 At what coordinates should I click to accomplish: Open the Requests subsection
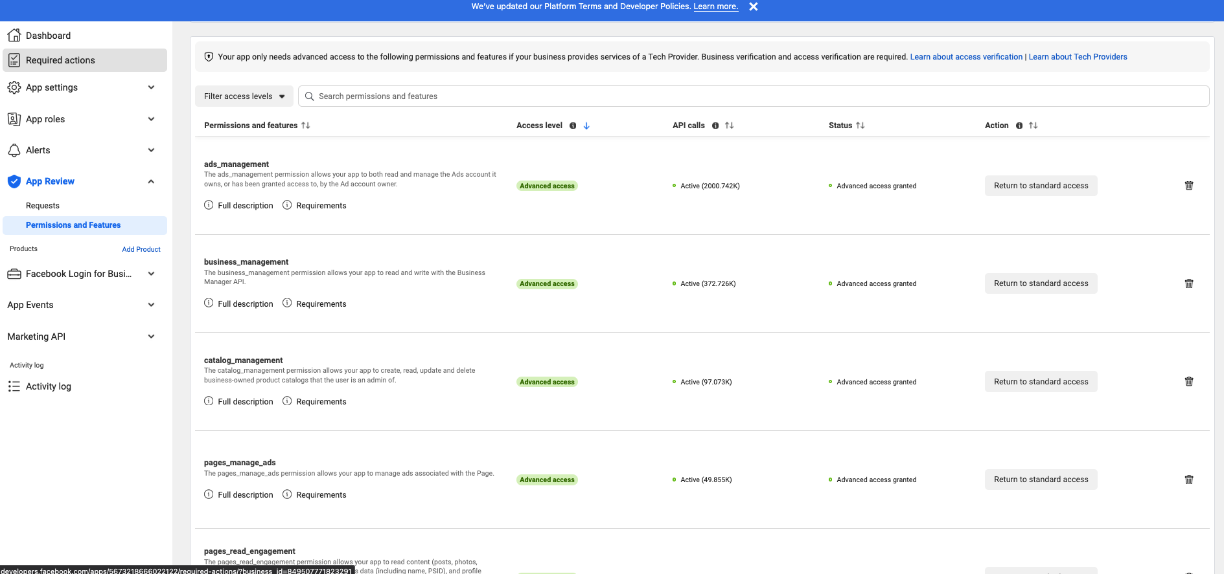pyautogui.click(x=43, y=206)
